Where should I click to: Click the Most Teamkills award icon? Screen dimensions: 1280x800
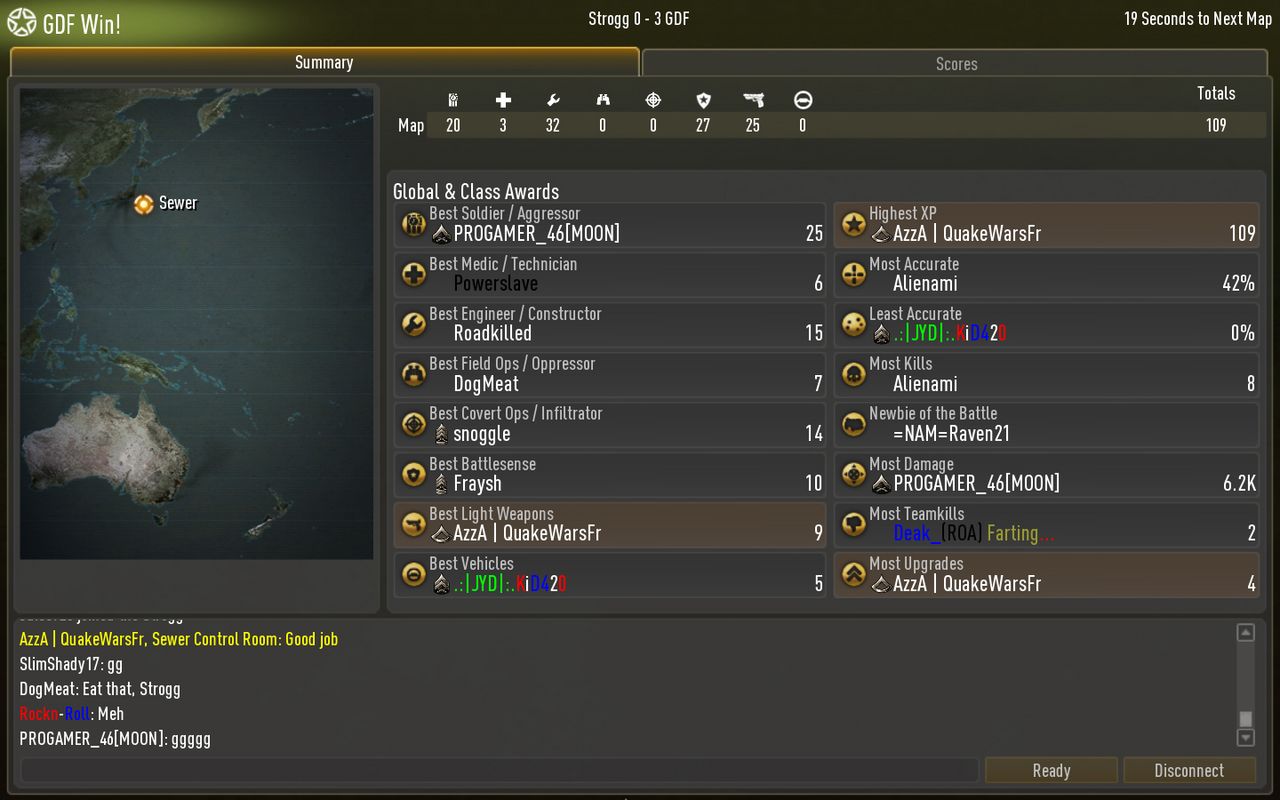[x=853, y=524]
